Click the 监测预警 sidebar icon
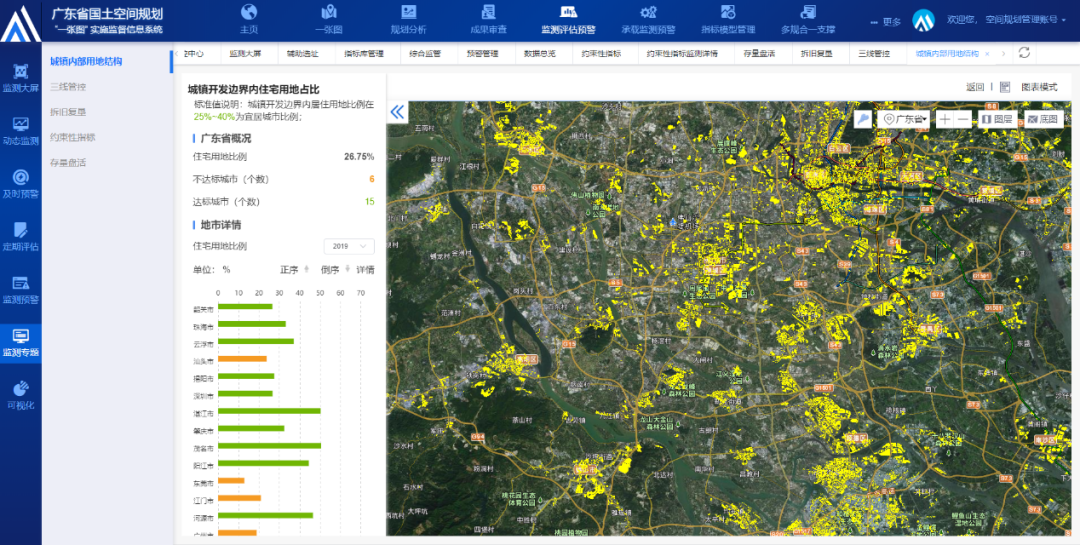This screenshot has height=545, width=1080. pyautogui.click(x=21, y=282)
